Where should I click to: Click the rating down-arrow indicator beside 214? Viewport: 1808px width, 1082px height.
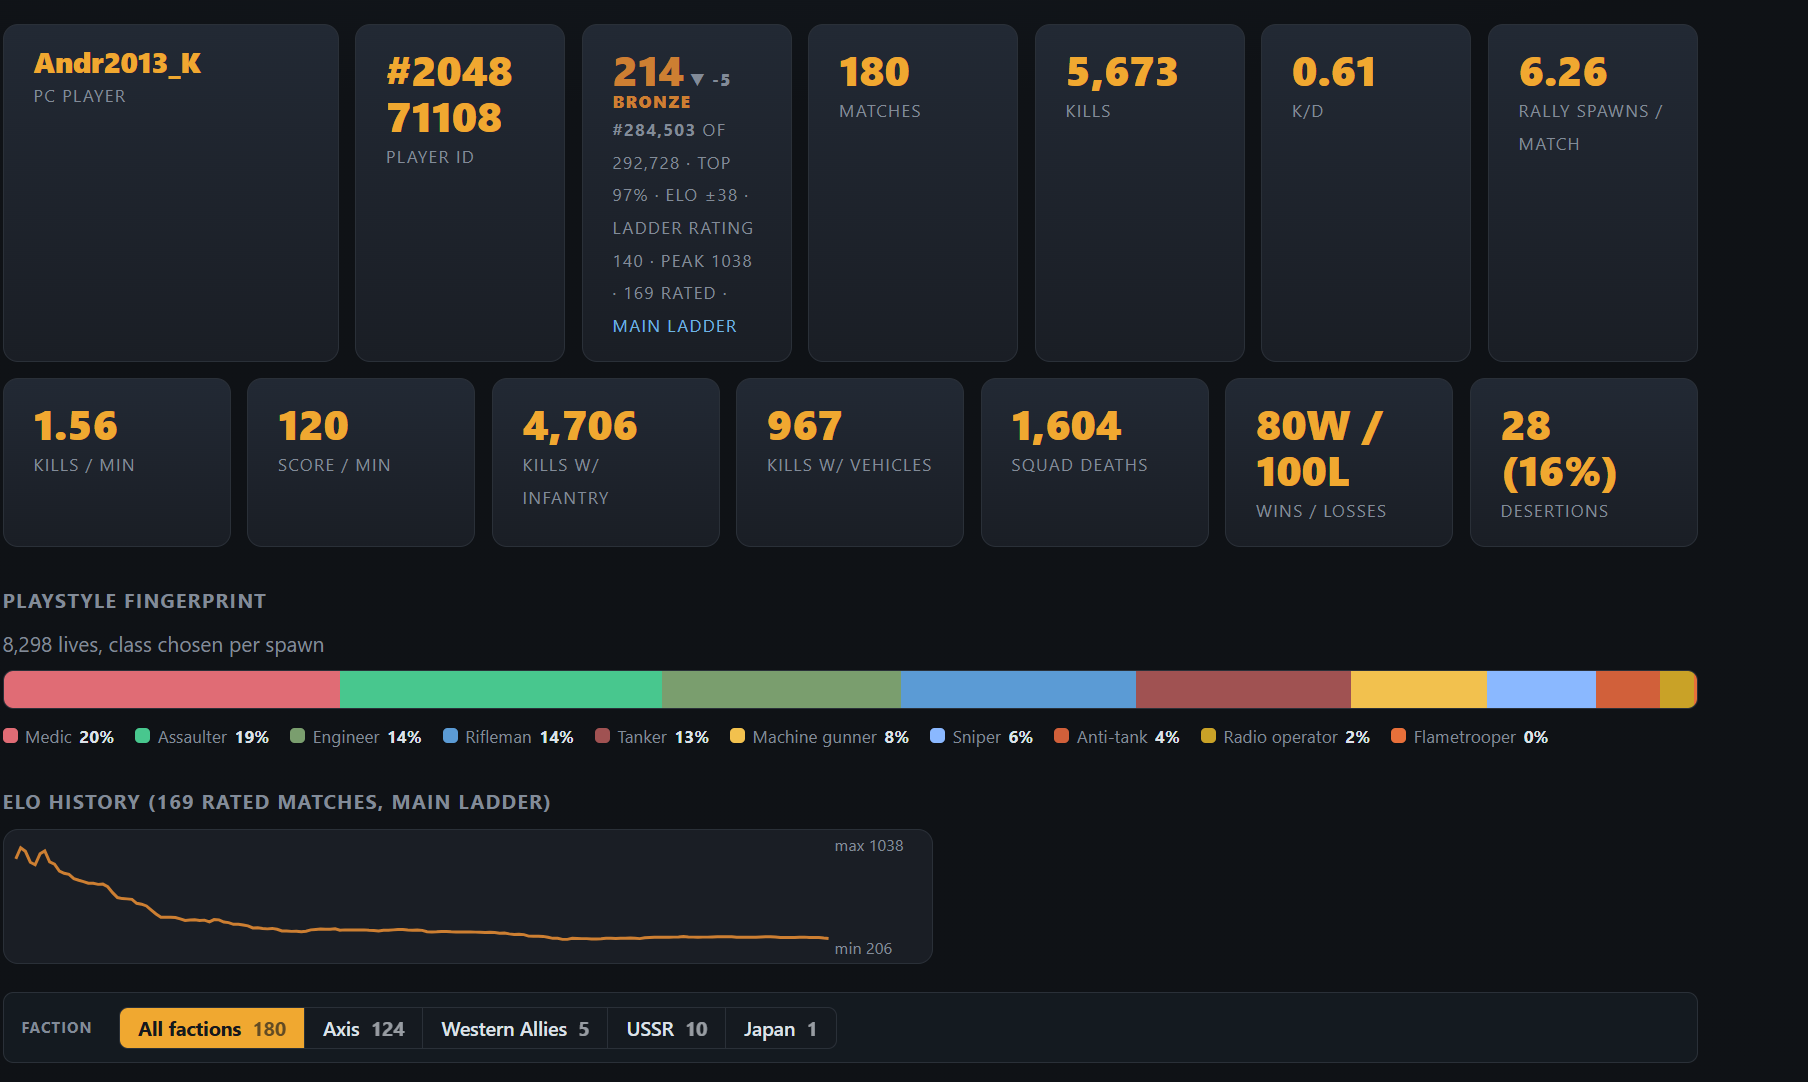[697, 79]
